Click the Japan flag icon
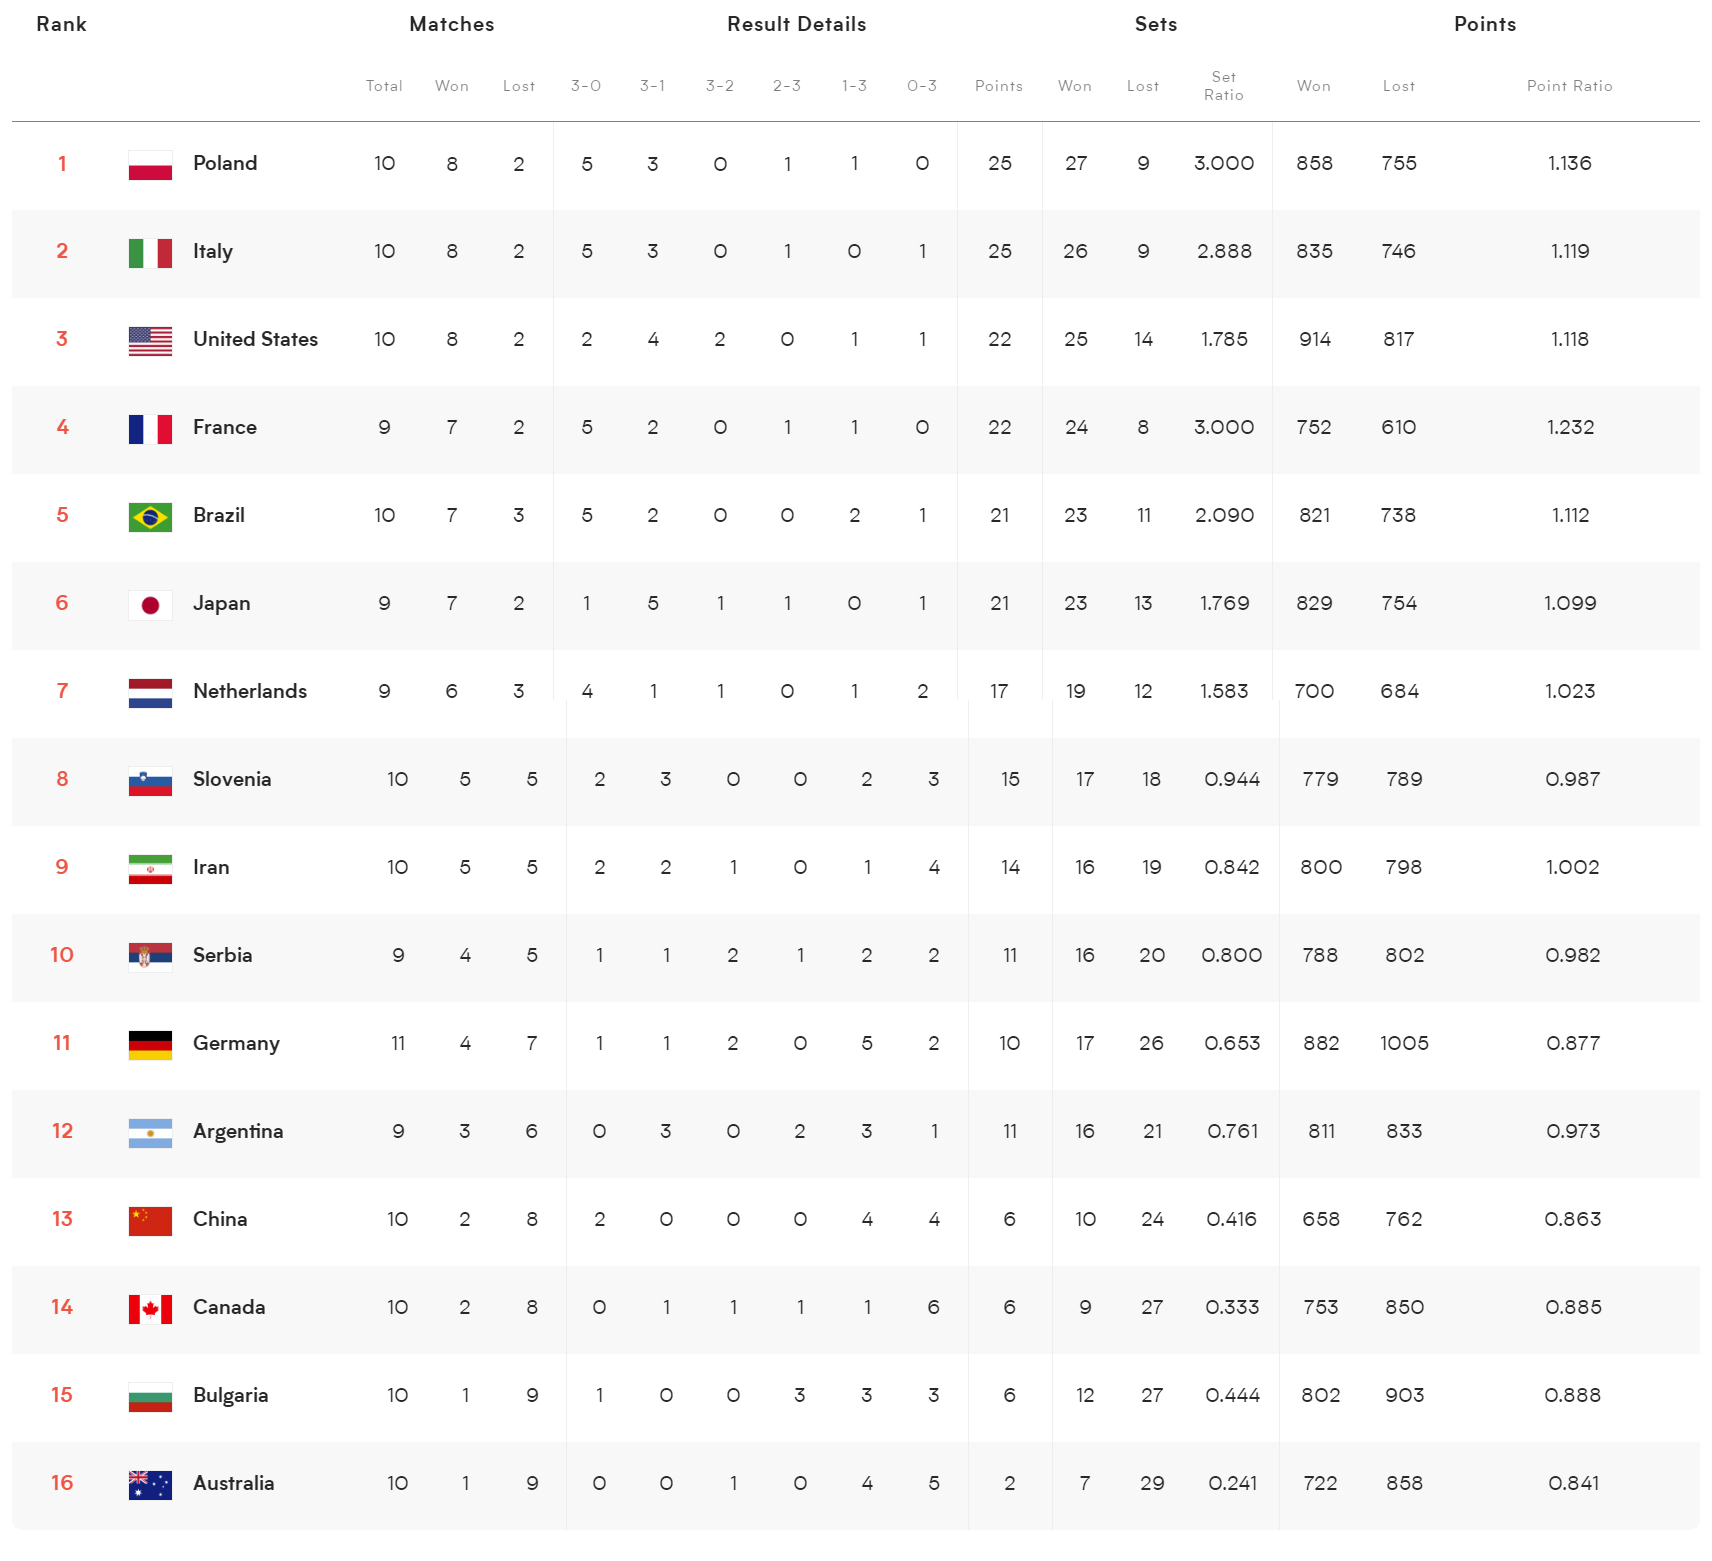Viewport: 1712px width, 1561px height. [150, 605]
